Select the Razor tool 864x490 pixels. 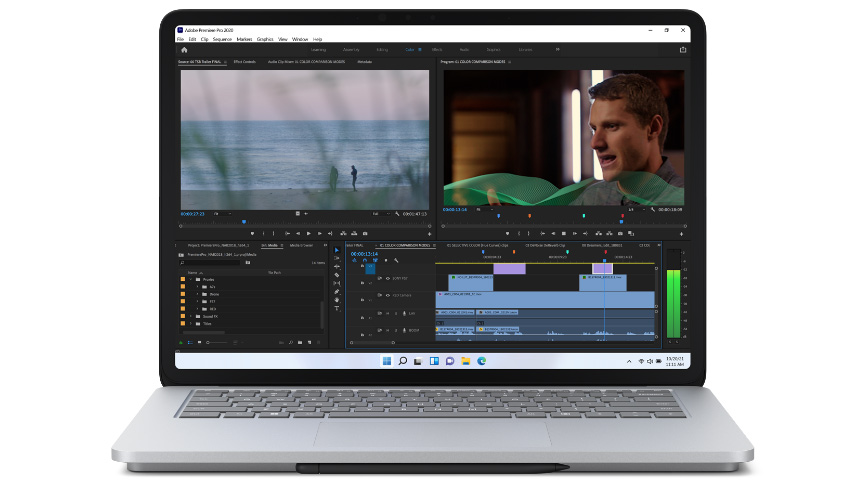point(337,275)
